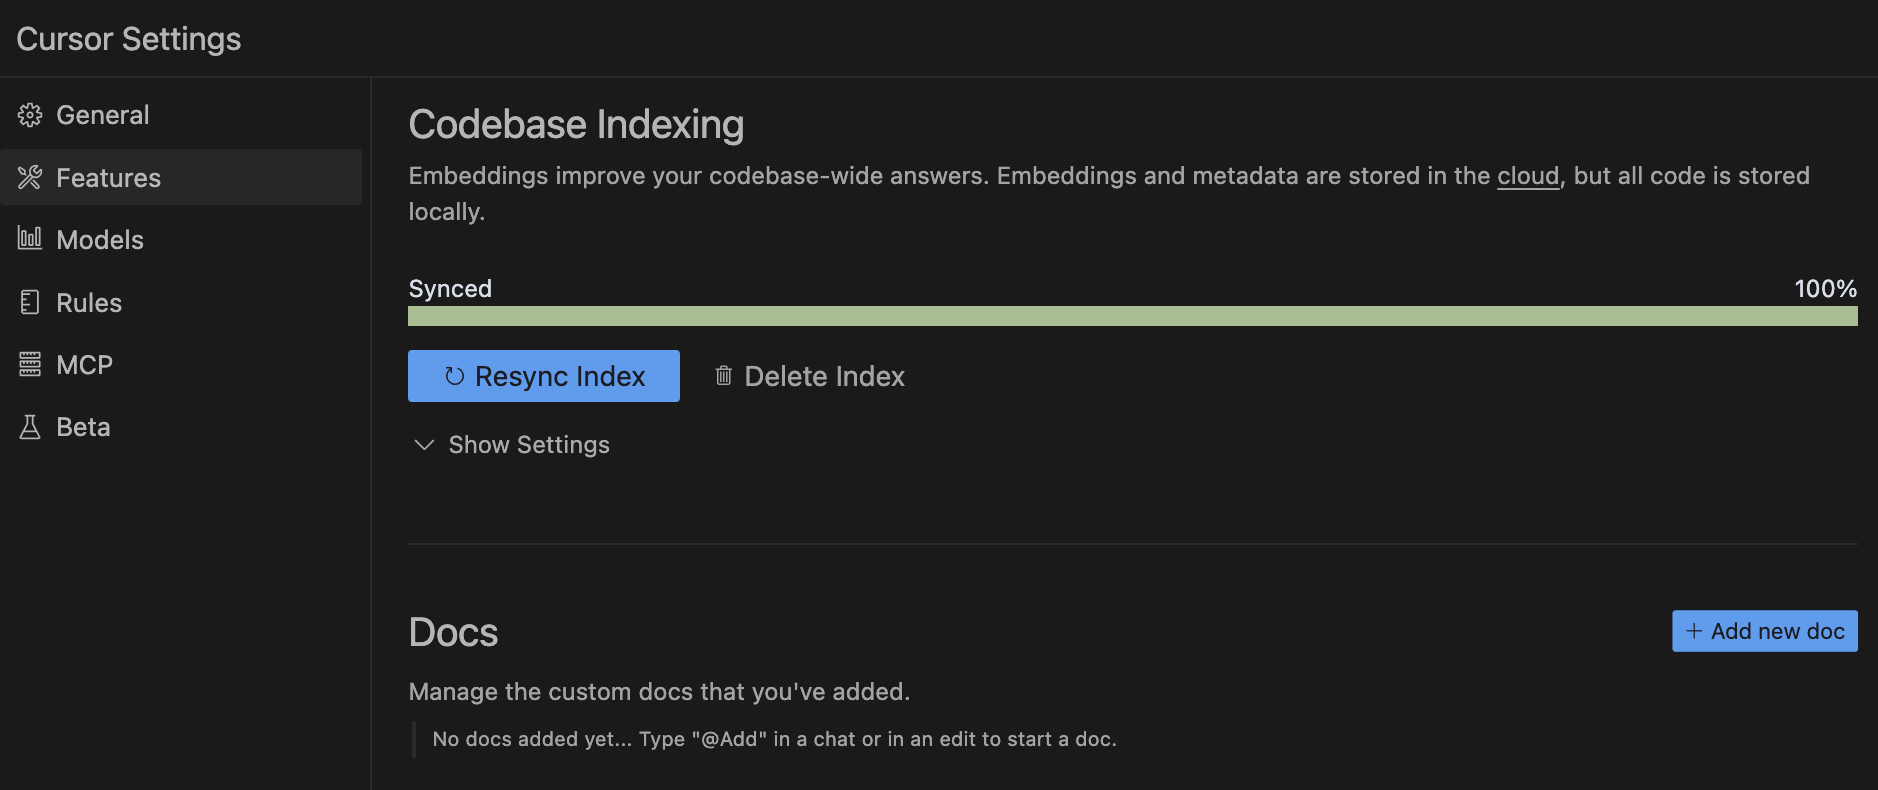This screenshot has width=1878, height=790.
Task: Open Rules via its notebook icon
Action: pos(30,302)
